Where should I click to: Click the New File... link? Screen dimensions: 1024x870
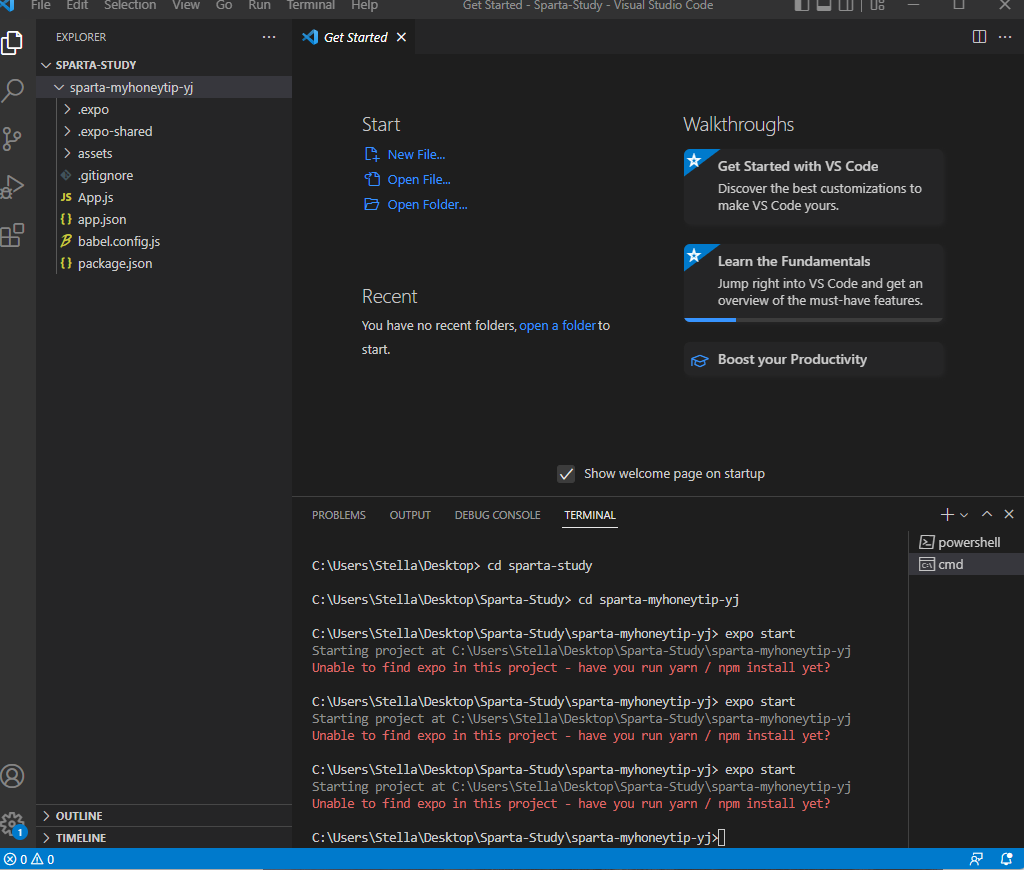click(x=416, y=155)
